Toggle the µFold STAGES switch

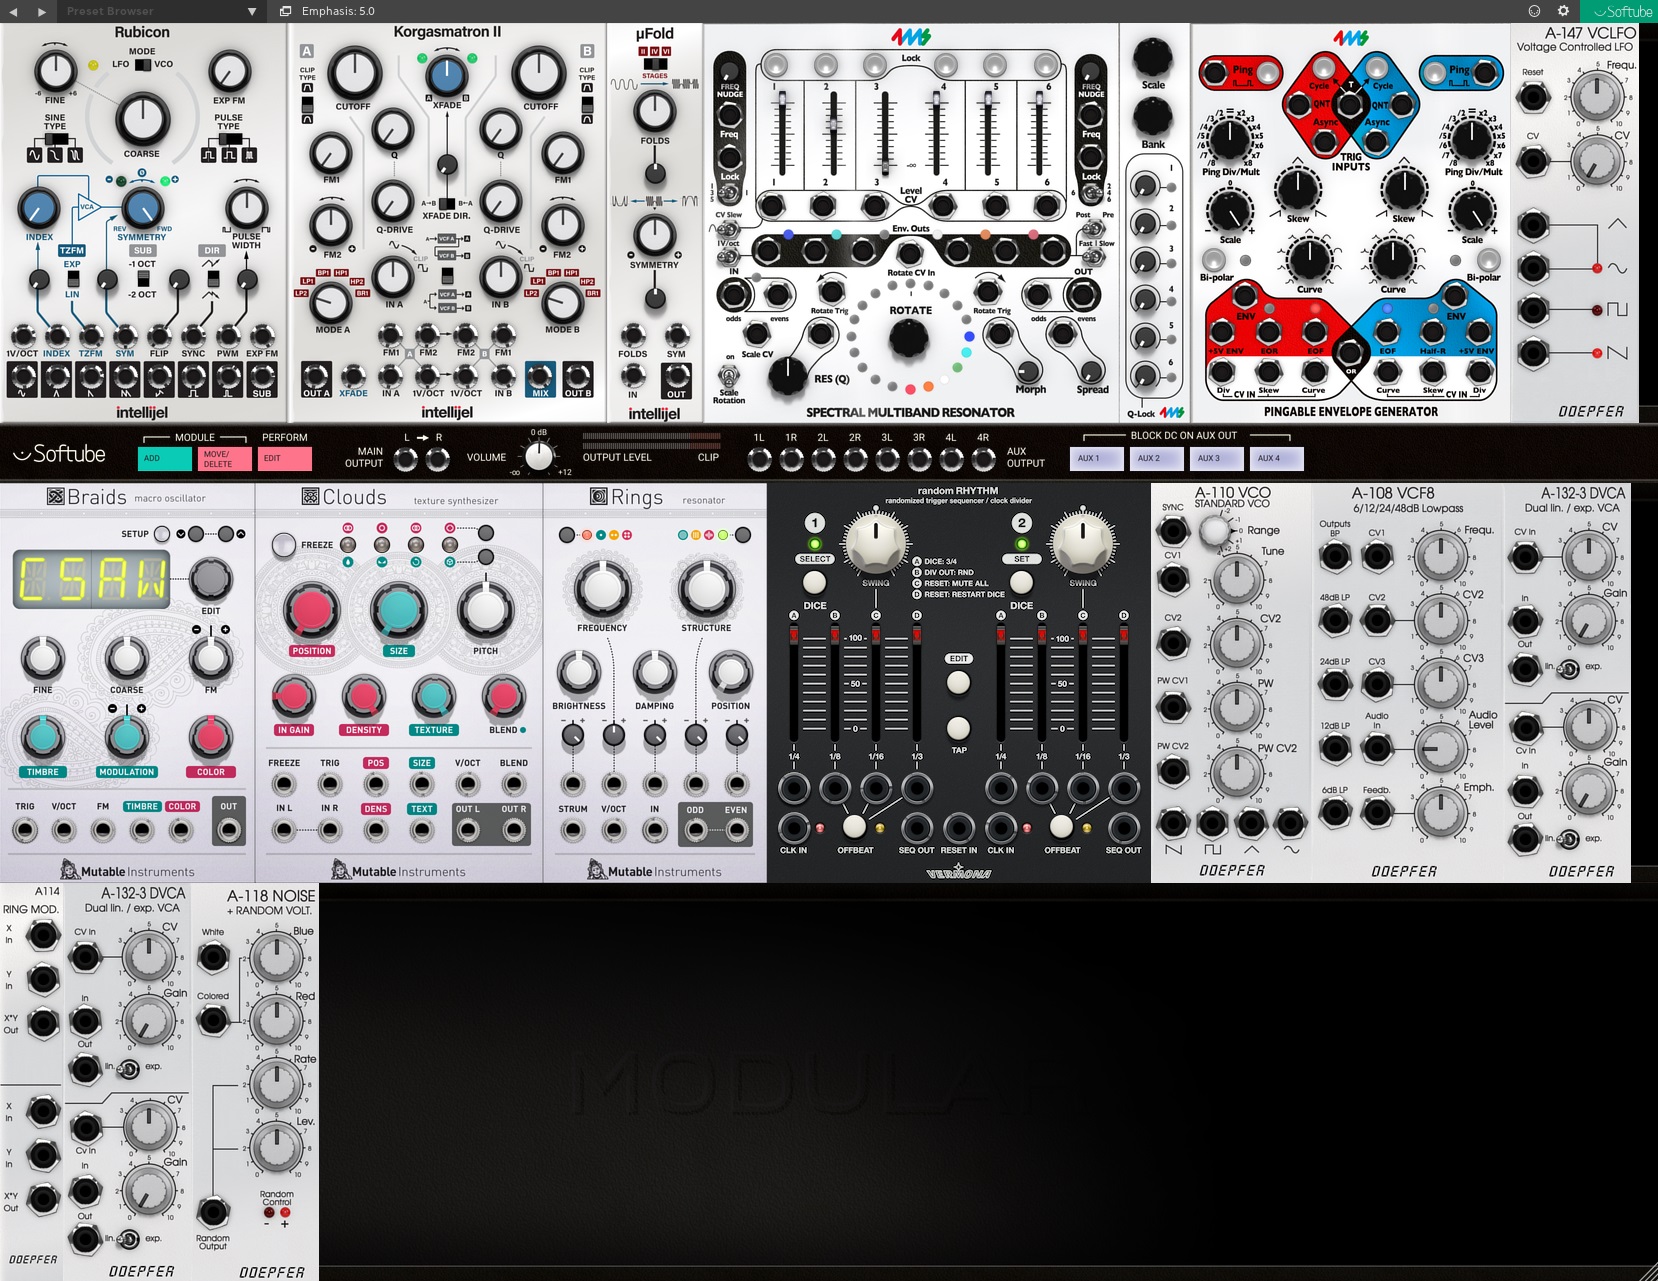655,64
